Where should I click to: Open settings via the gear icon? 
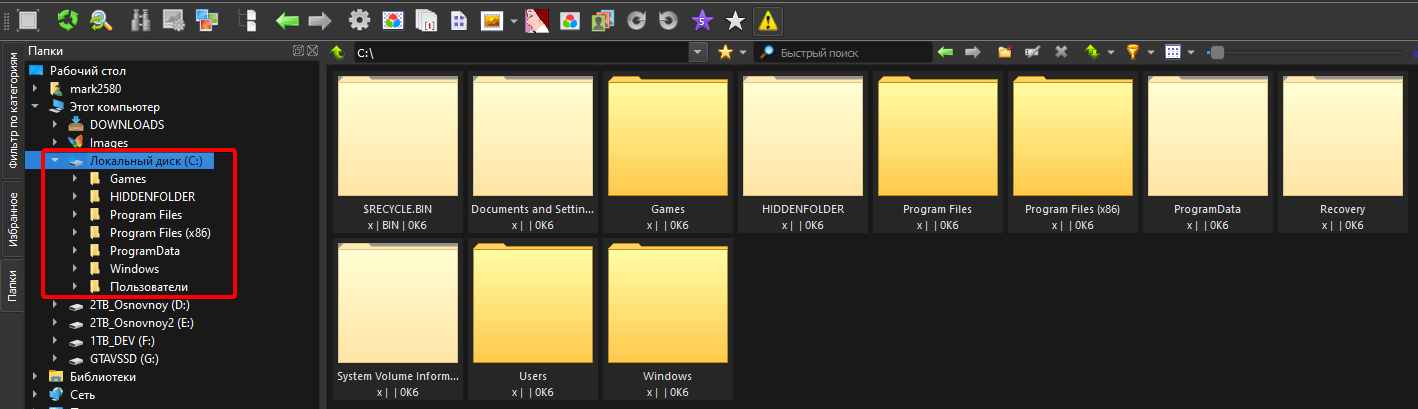click(x=359, y=19)
